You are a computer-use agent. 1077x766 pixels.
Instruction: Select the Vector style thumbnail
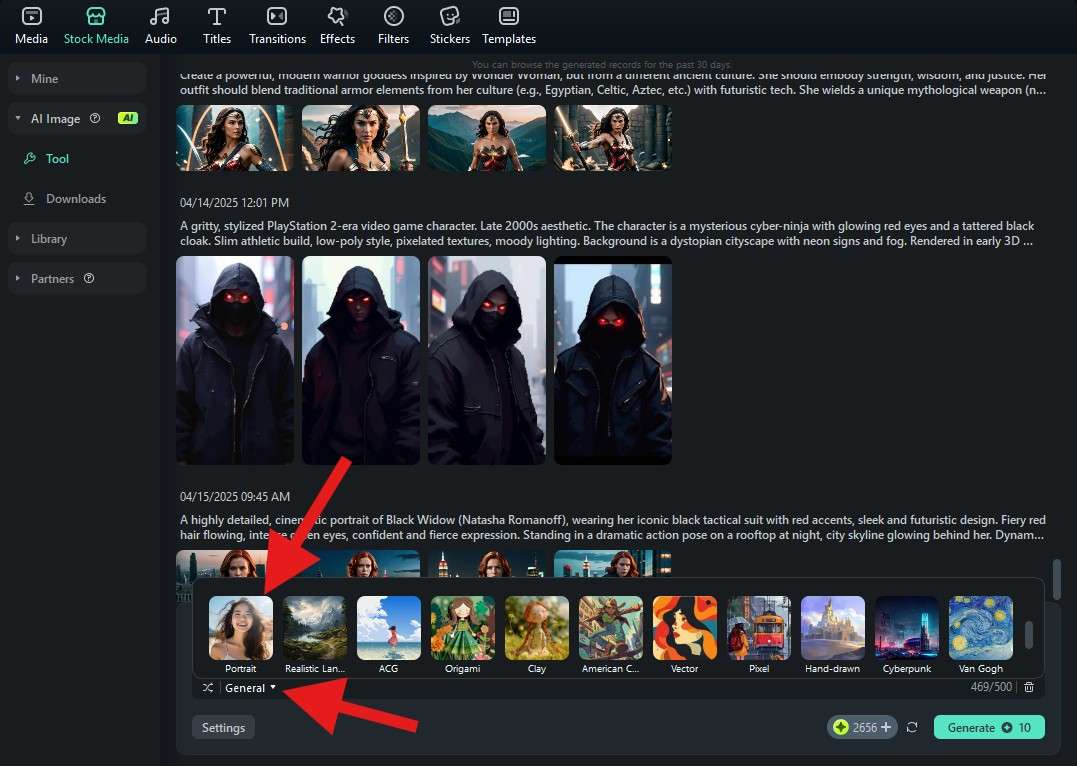tap(685, 628)
